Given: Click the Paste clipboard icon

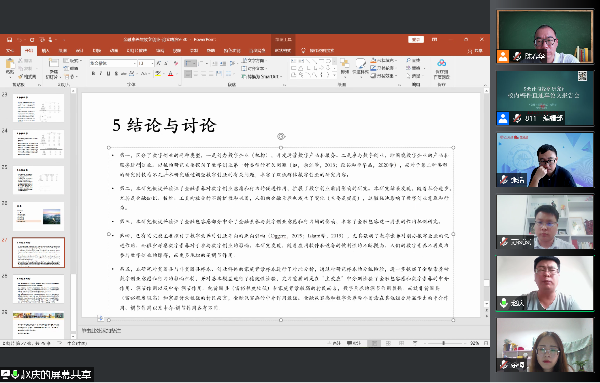Looking at the screenshot, I should 10,66.
